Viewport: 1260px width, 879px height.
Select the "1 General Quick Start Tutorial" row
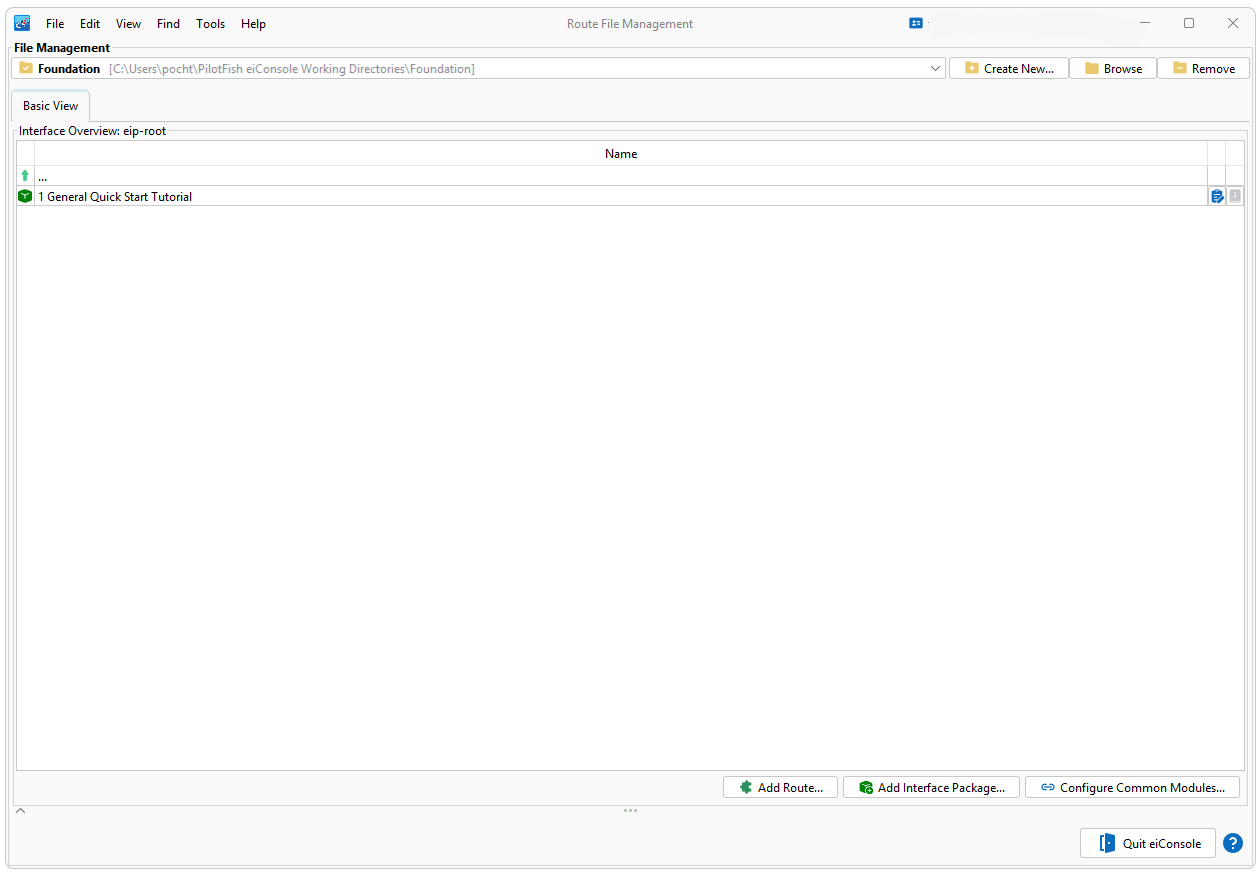630,196
